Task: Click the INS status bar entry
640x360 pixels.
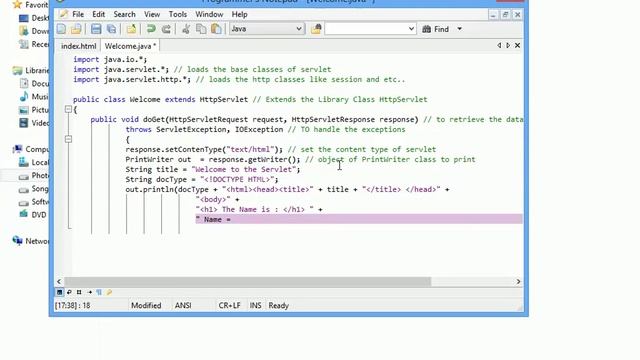Action: click(256, 305)
